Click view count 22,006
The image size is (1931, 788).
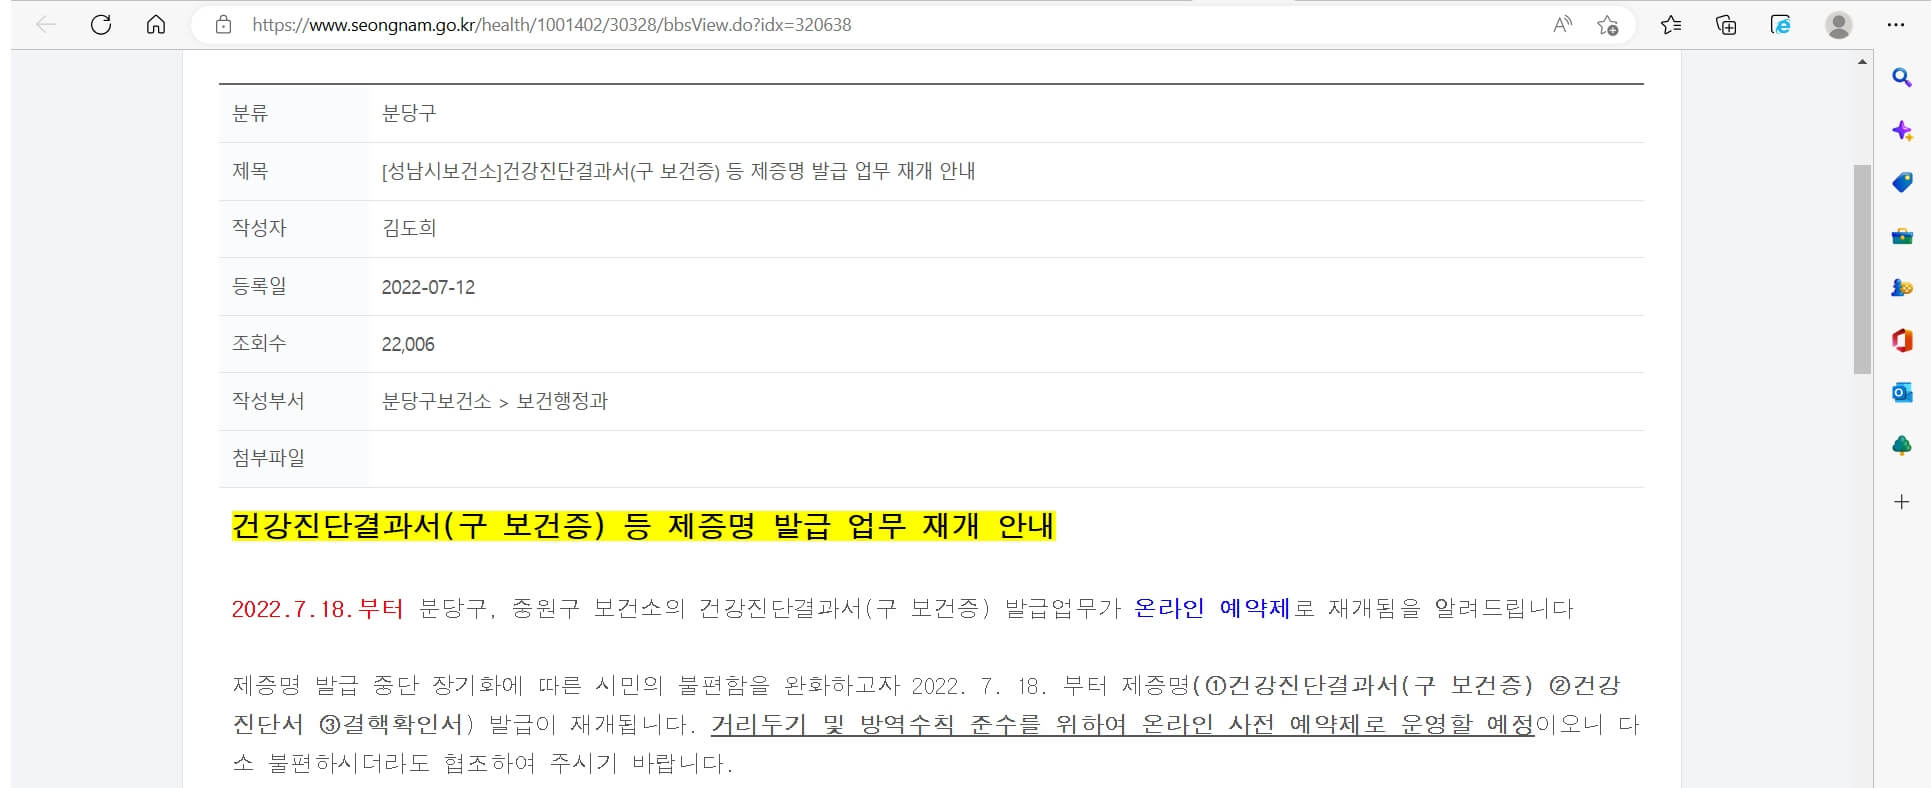(408, 344)
